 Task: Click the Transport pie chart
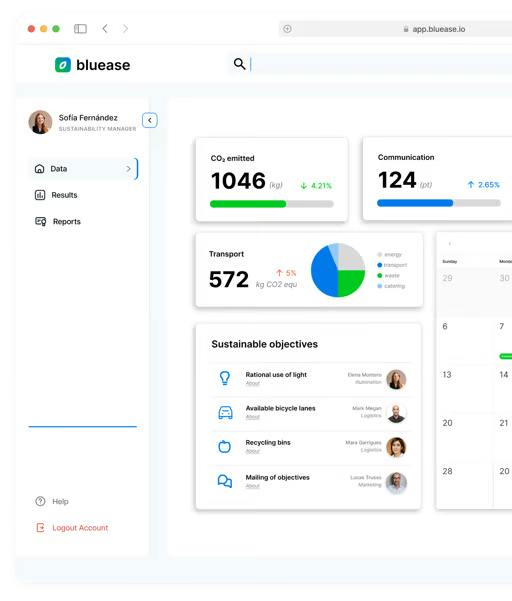coord(338,270)
